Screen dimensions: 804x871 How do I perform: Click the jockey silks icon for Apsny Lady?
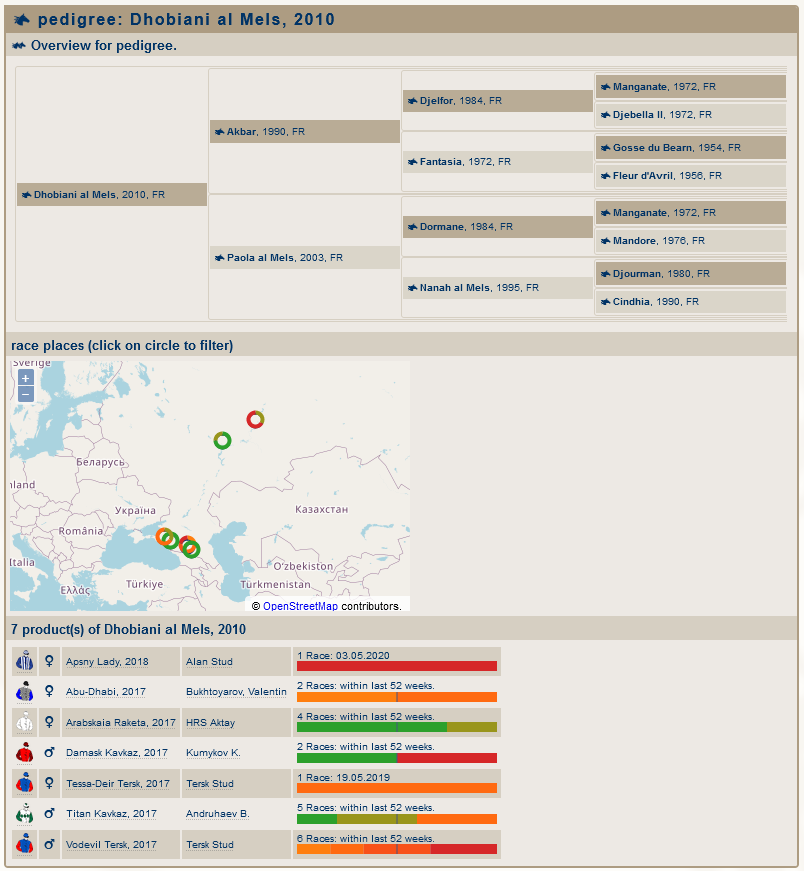pyautogui.click(x=25, y=662)
